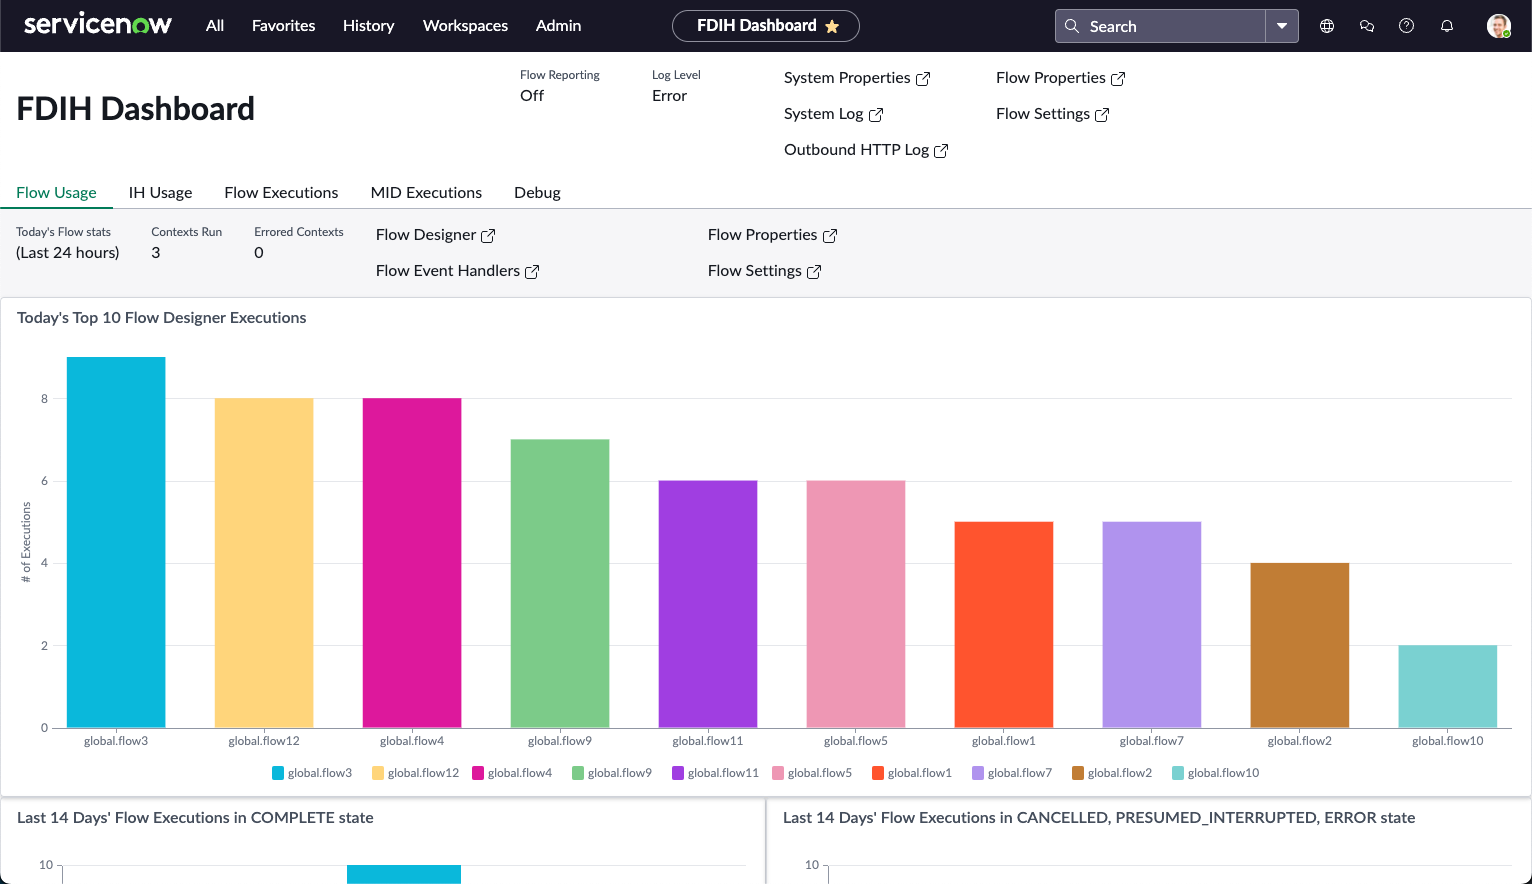This screenshot has width=1532, height=884.
Task: Switch to the Debug tab
Action: (x=537, y=192)
